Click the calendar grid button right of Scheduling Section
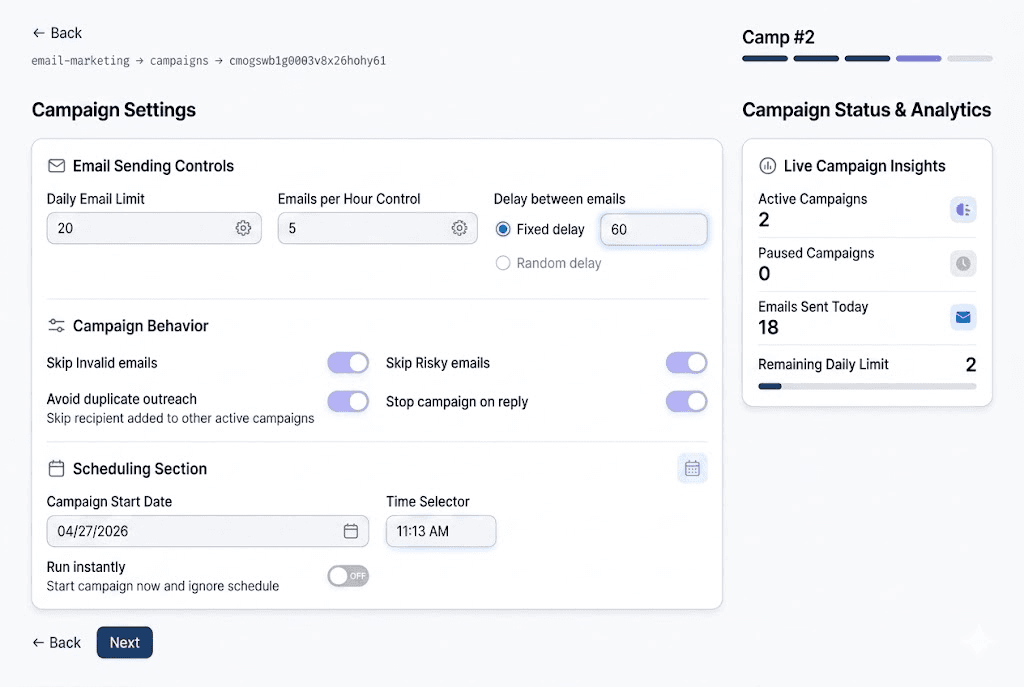The width and height of the screenshot is (1024, 687). 692,468
